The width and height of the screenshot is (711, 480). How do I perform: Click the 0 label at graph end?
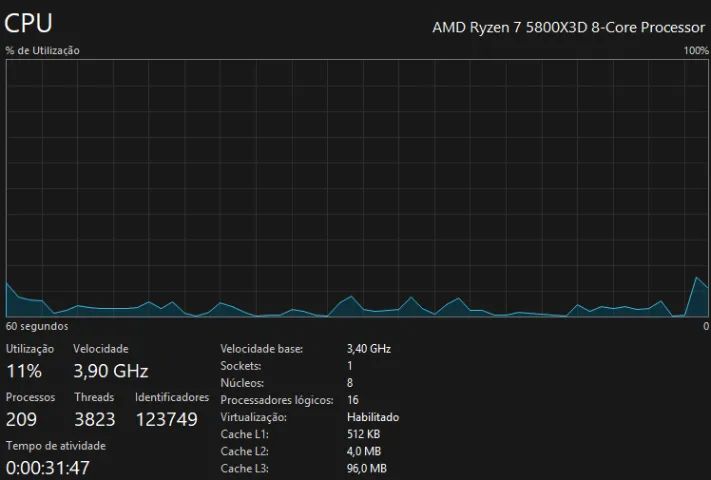point(706,326)
